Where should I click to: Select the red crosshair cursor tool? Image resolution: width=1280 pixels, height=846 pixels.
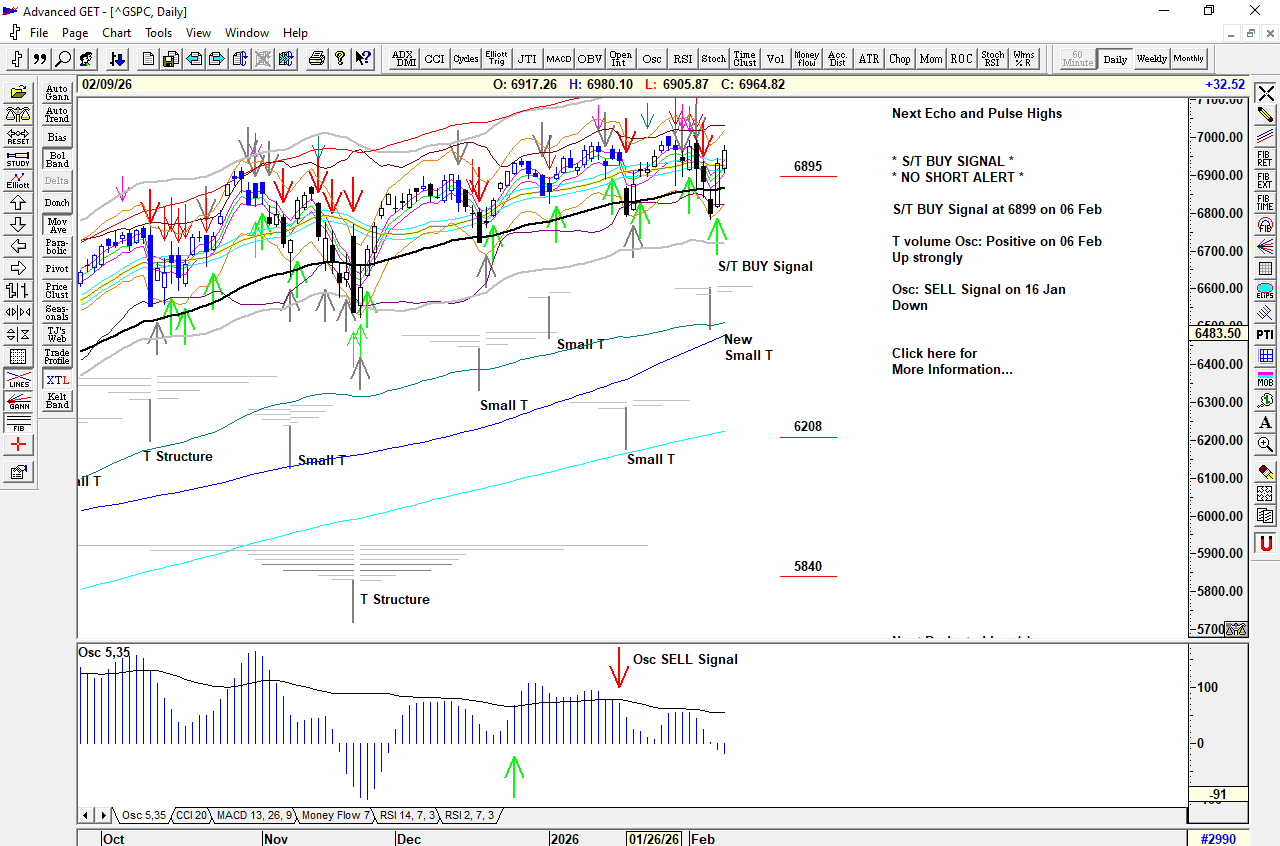18,445
